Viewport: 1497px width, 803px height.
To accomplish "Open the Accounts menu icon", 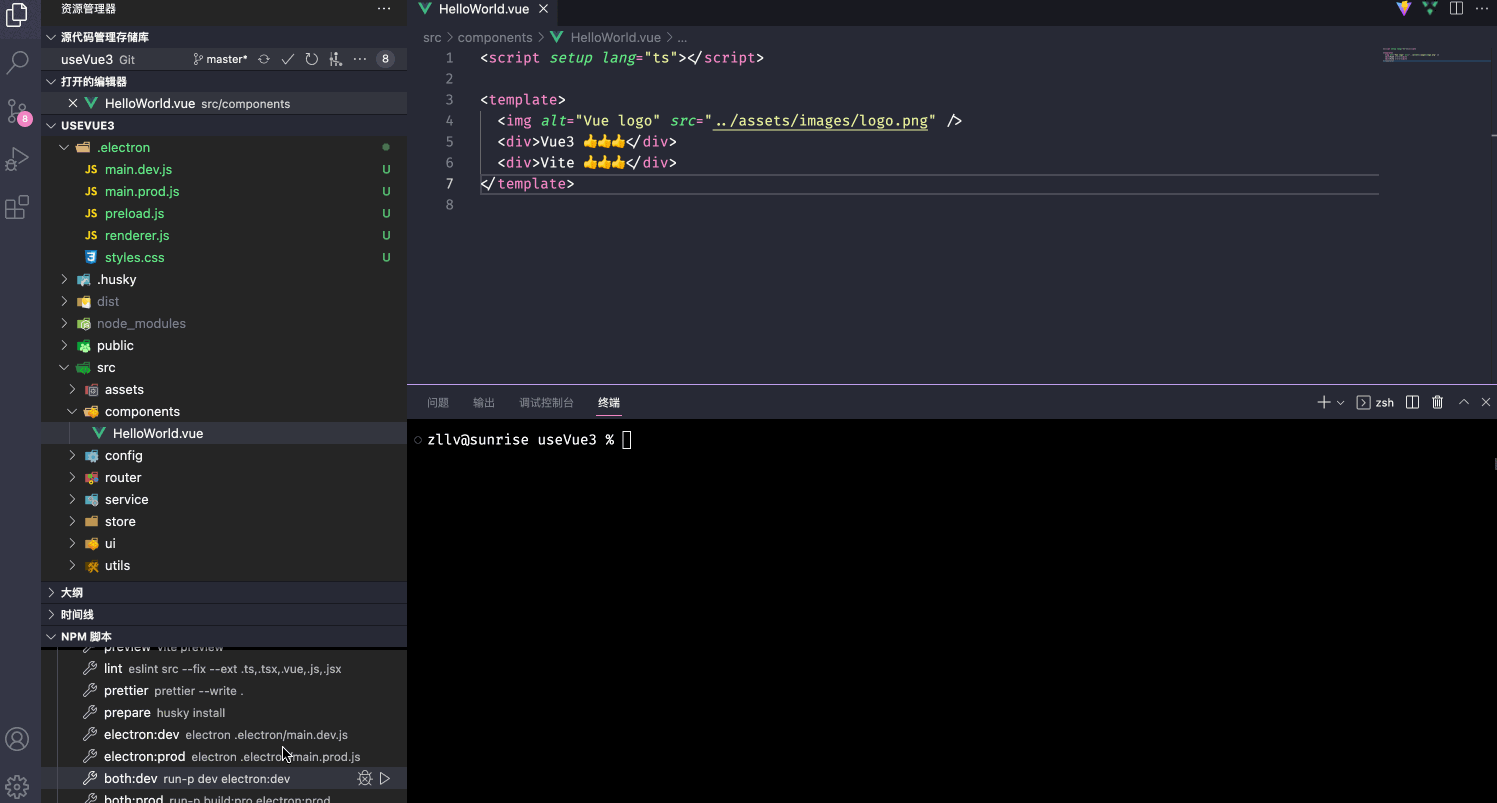I will [17, 739].
